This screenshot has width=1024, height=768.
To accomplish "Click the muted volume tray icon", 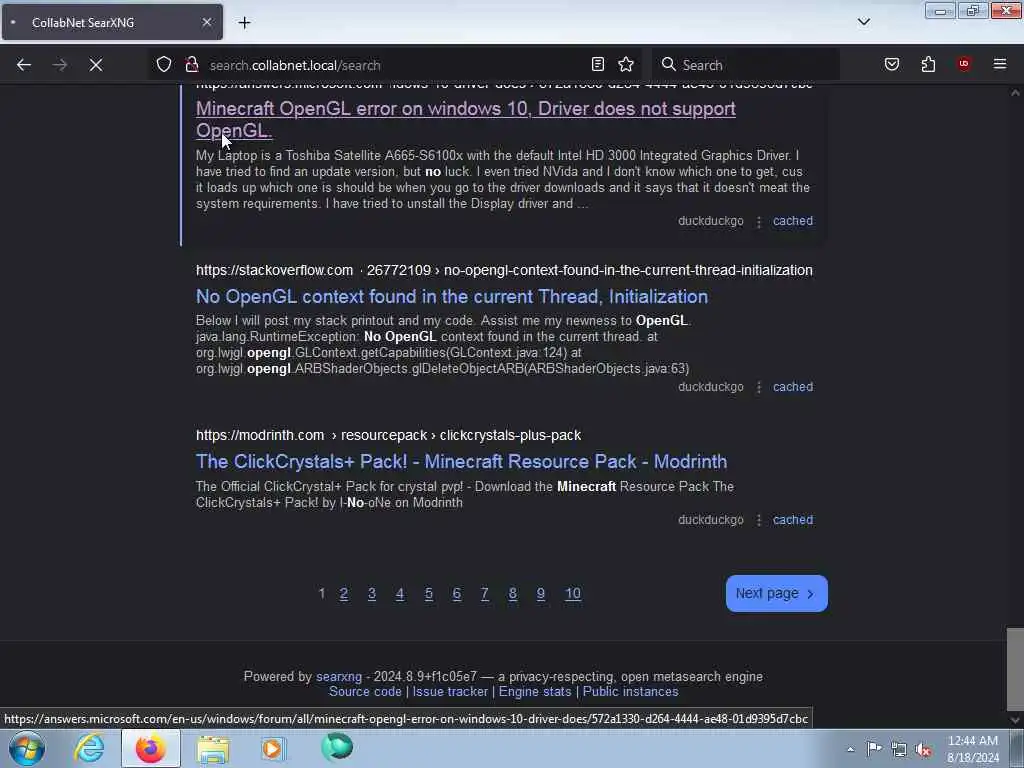I will (x=923, y=750).
